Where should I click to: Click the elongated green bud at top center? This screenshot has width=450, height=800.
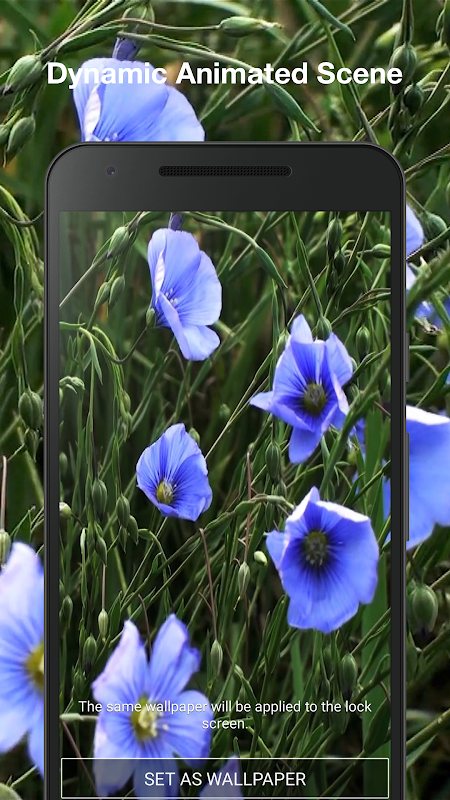point(248,26)
